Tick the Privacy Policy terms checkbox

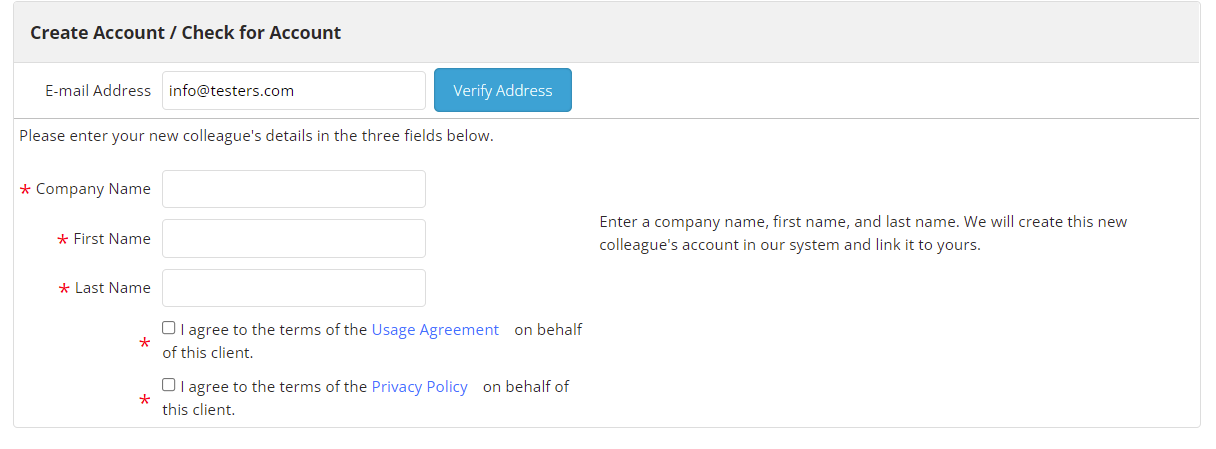pyautogui.click(x=169, y=385)
